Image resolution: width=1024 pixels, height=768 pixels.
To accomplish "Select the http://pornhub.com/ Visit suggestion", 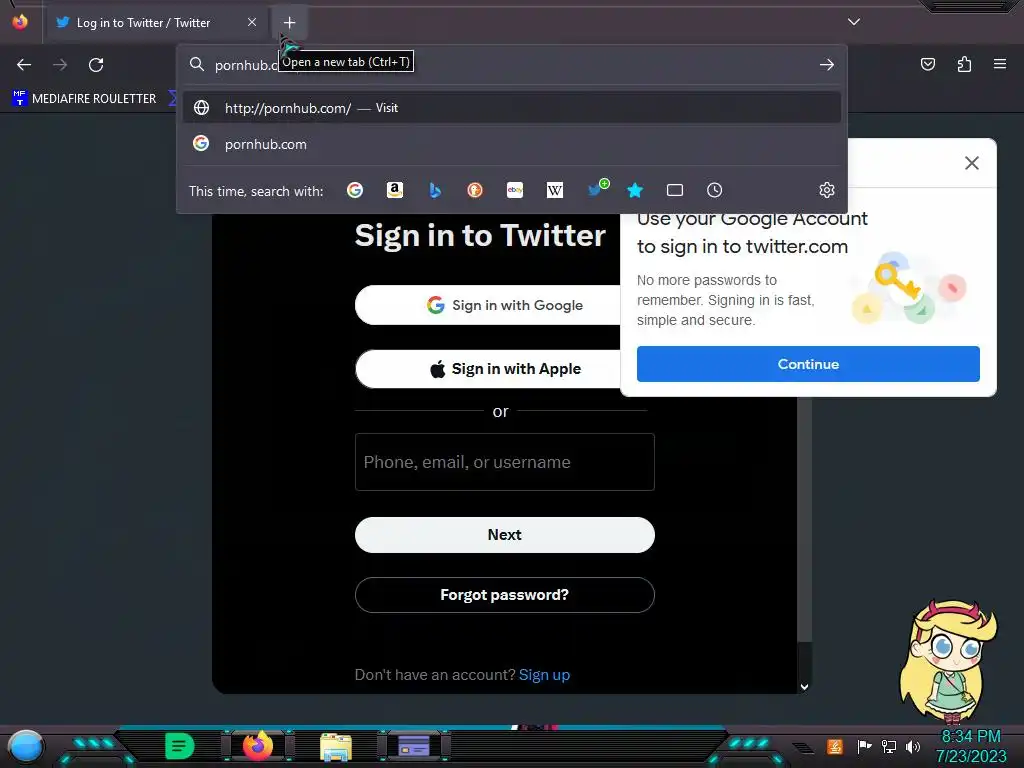I will (512, 108).
